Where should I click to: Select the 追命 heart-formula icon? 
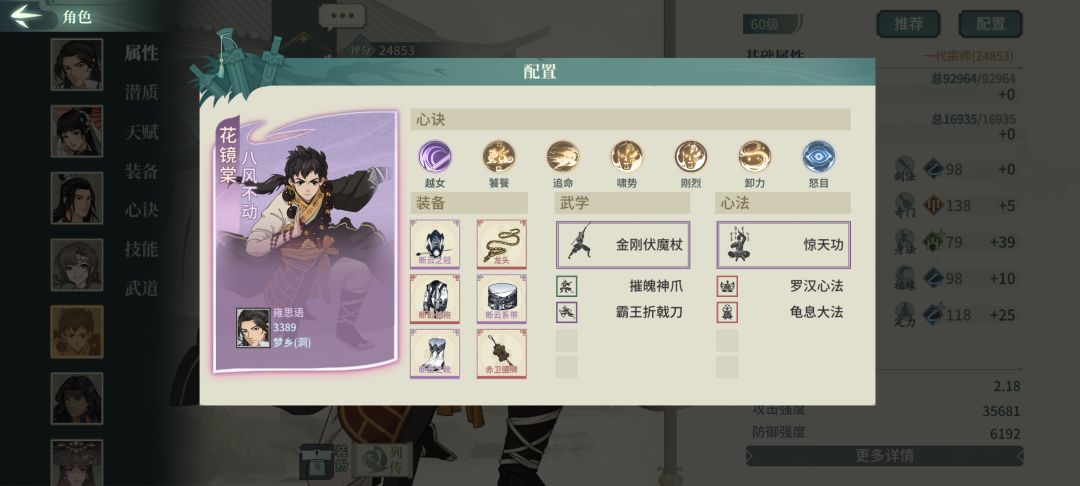[x=563, y=156]
